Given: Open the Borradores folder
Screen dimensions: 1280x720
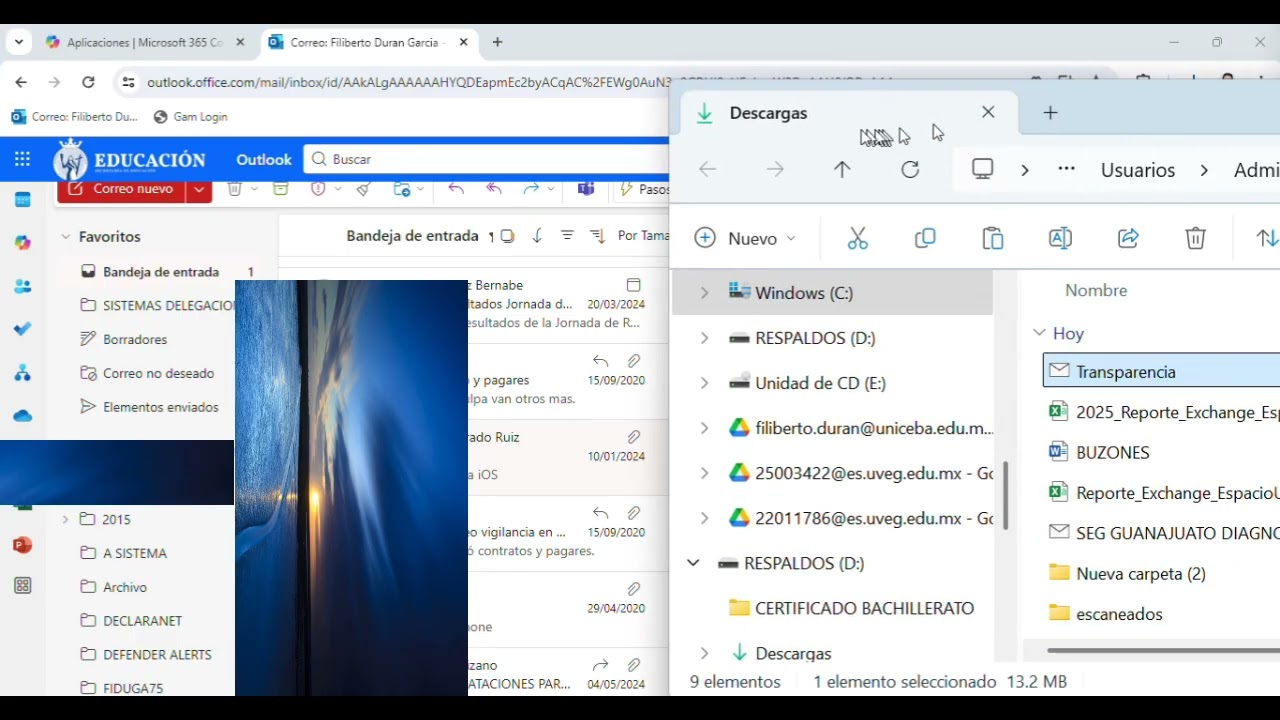Looking at the screenshot, I should [x=135, y=339].
